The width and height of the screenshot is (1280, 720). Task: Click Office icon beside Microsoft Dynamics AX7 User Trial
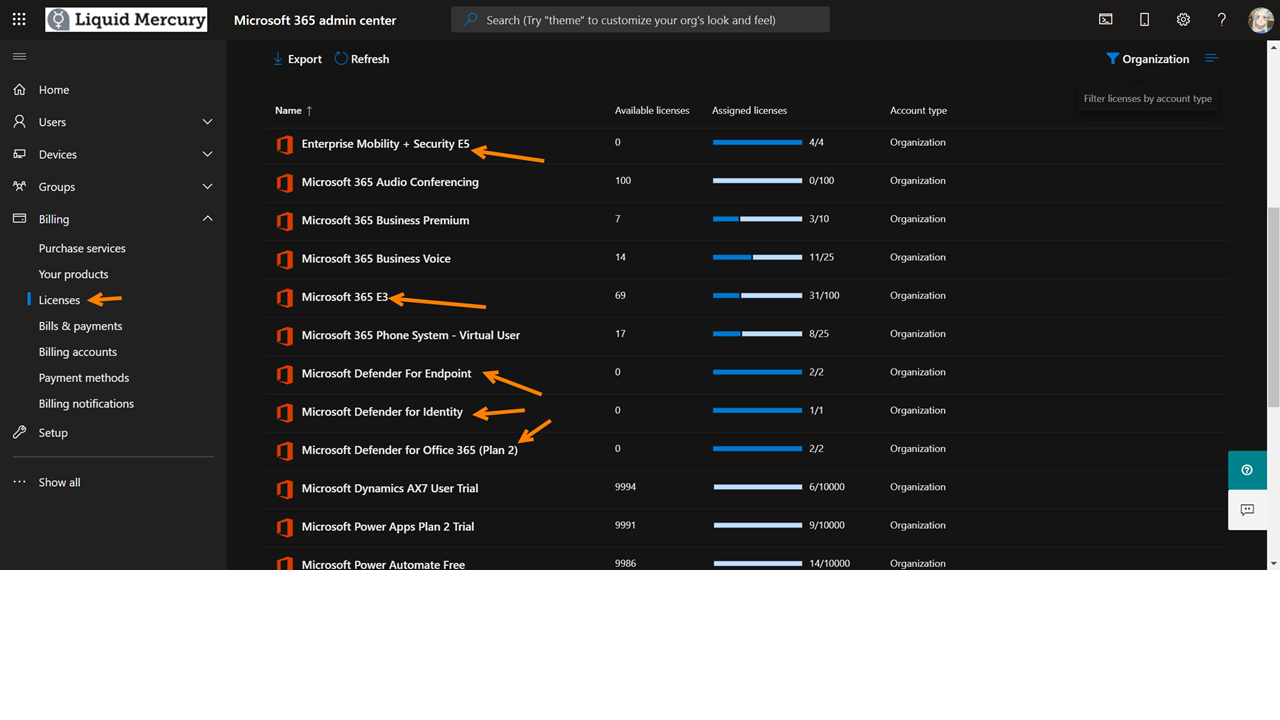point(285,489)
